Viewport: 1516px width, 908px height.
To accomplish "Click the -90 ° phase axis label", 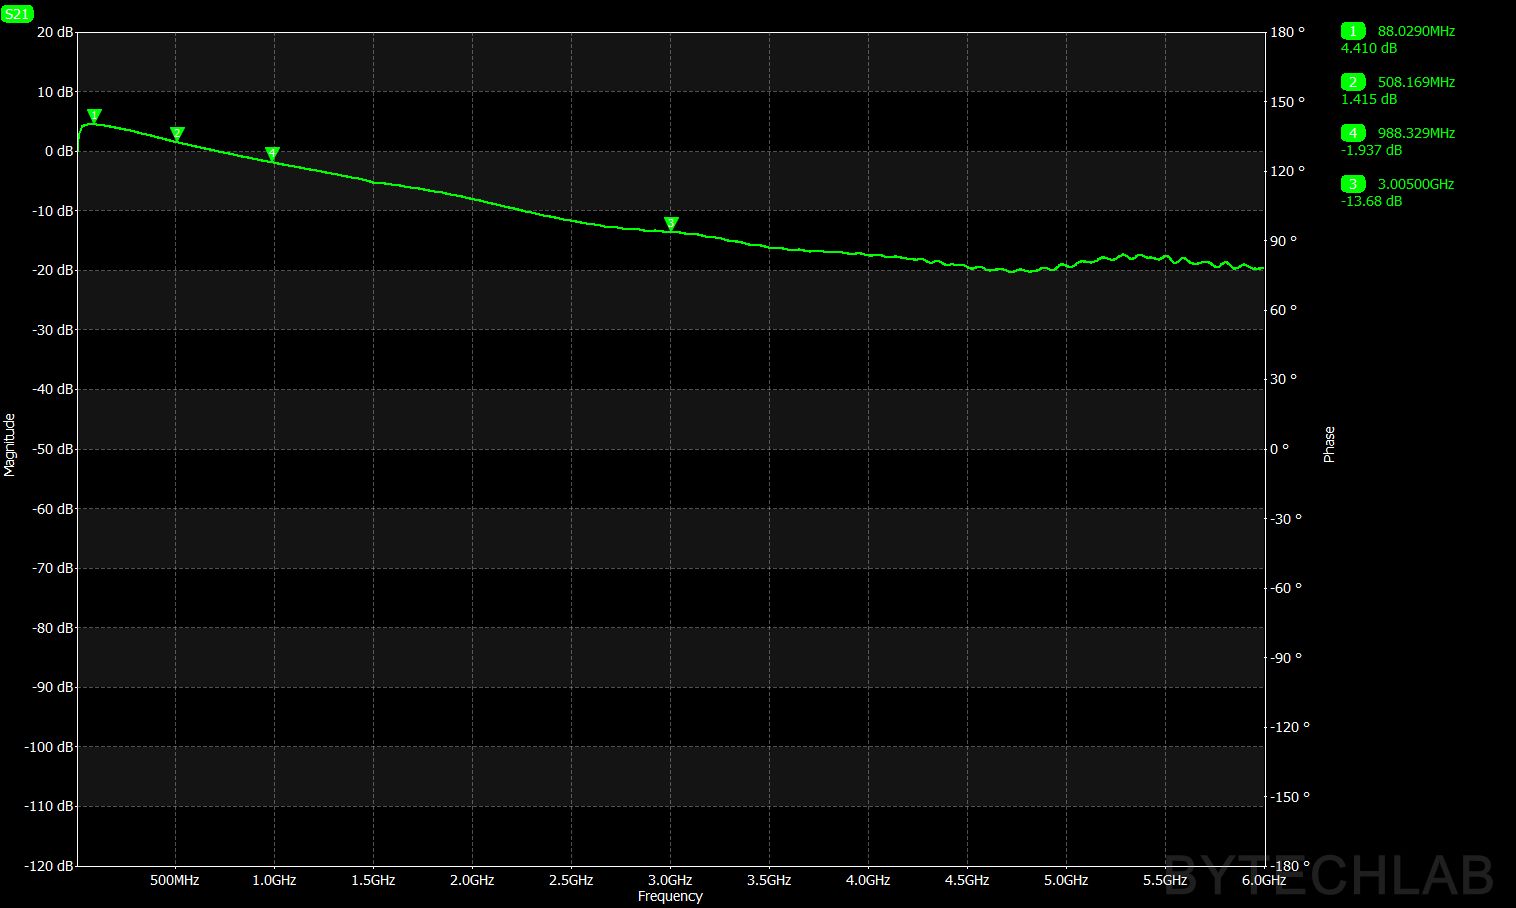I will [x=1286, y=658].
